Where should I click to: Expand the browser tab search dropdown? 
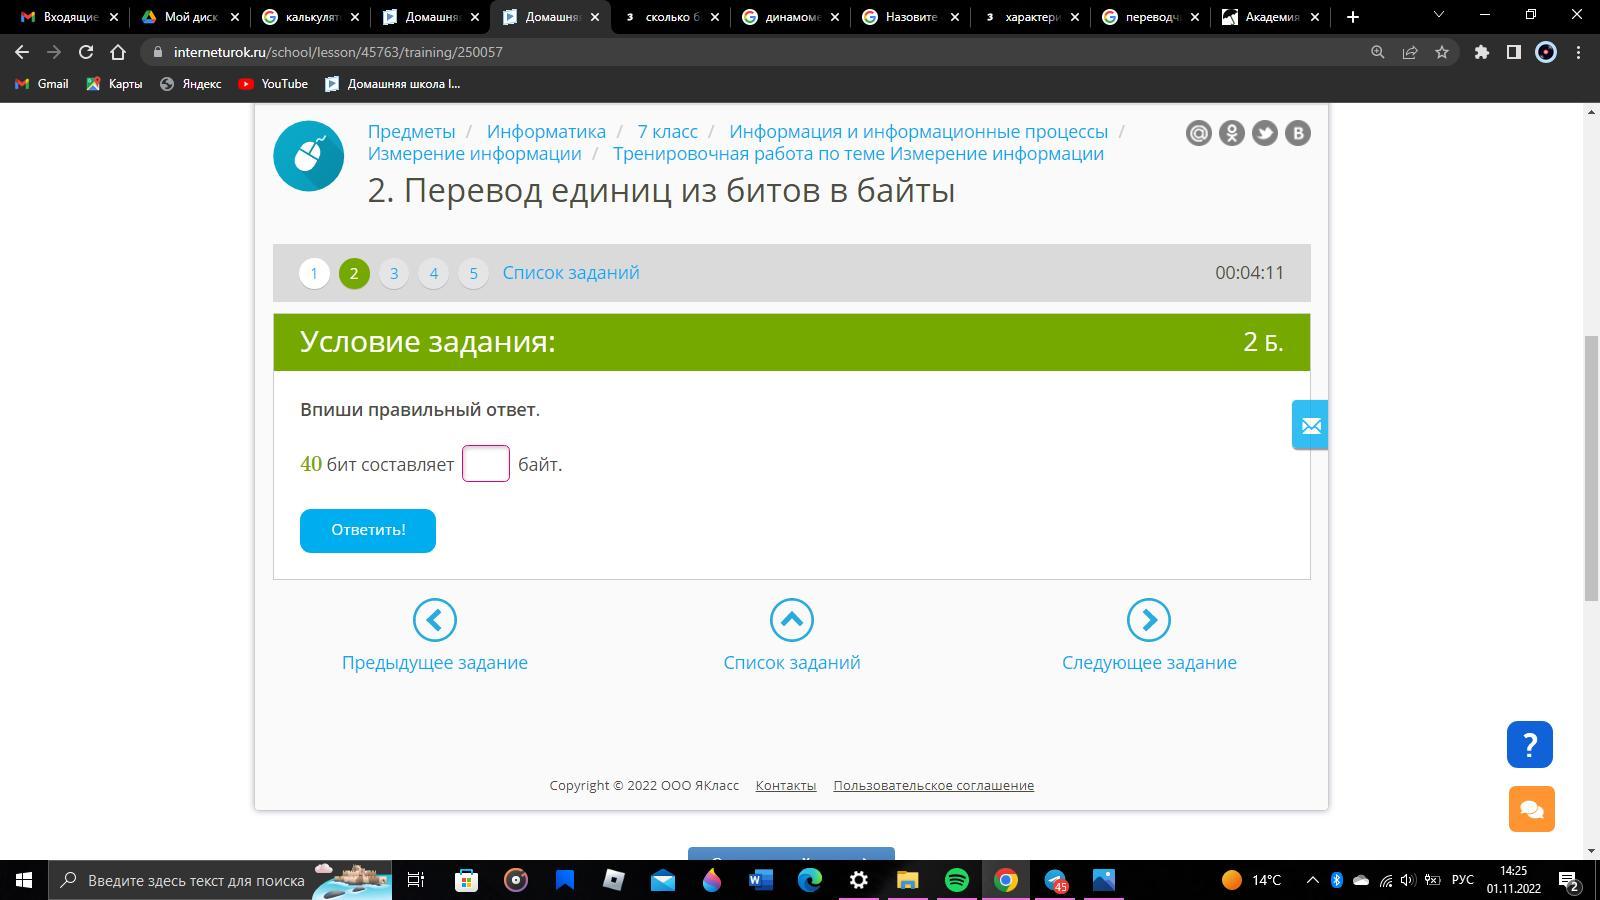1438,16
